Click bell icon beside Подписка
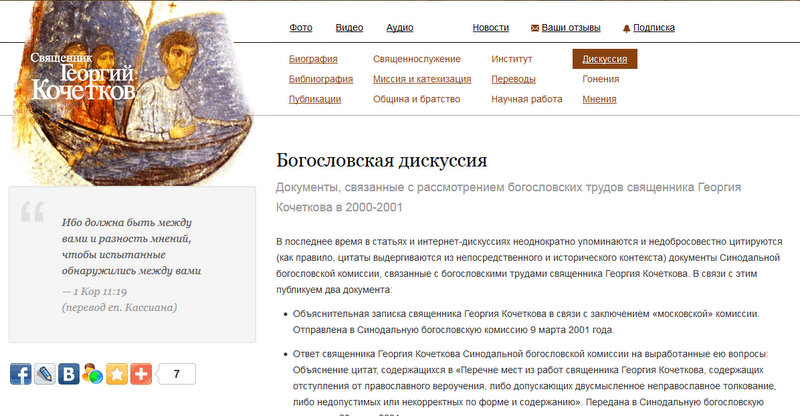 coord(627,29)
